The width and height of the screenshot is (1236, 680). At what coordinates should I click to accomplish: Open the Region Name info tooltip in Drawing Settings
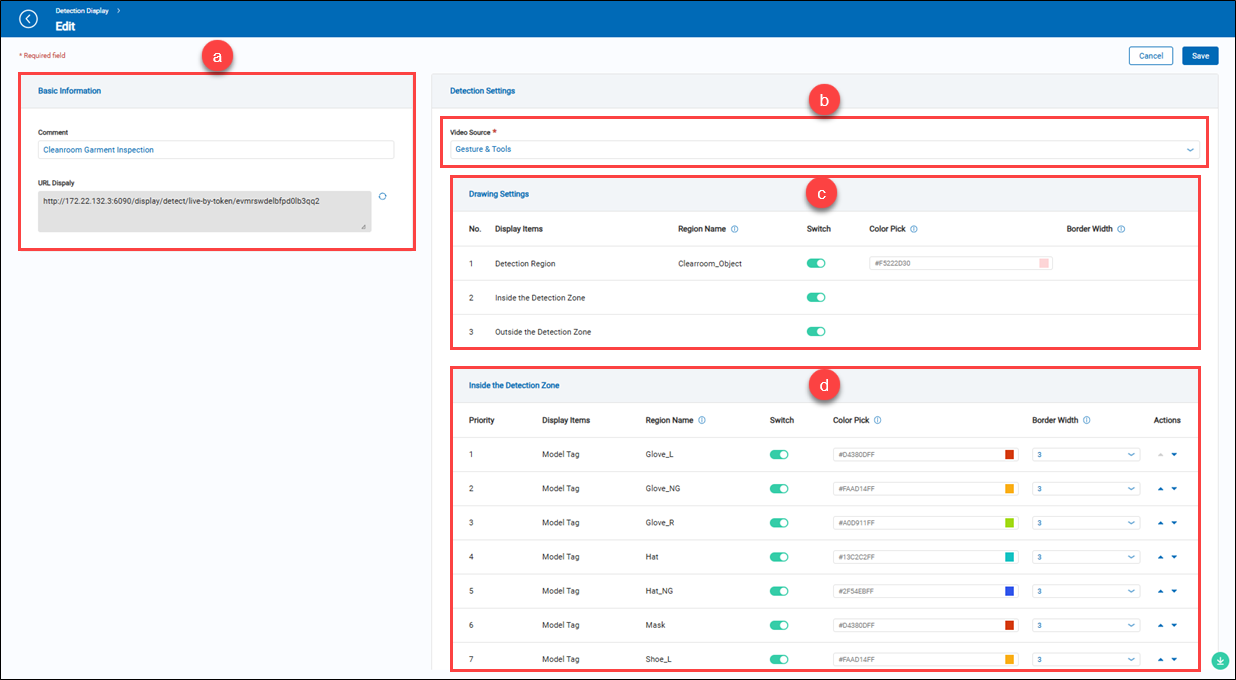(737, 228)
